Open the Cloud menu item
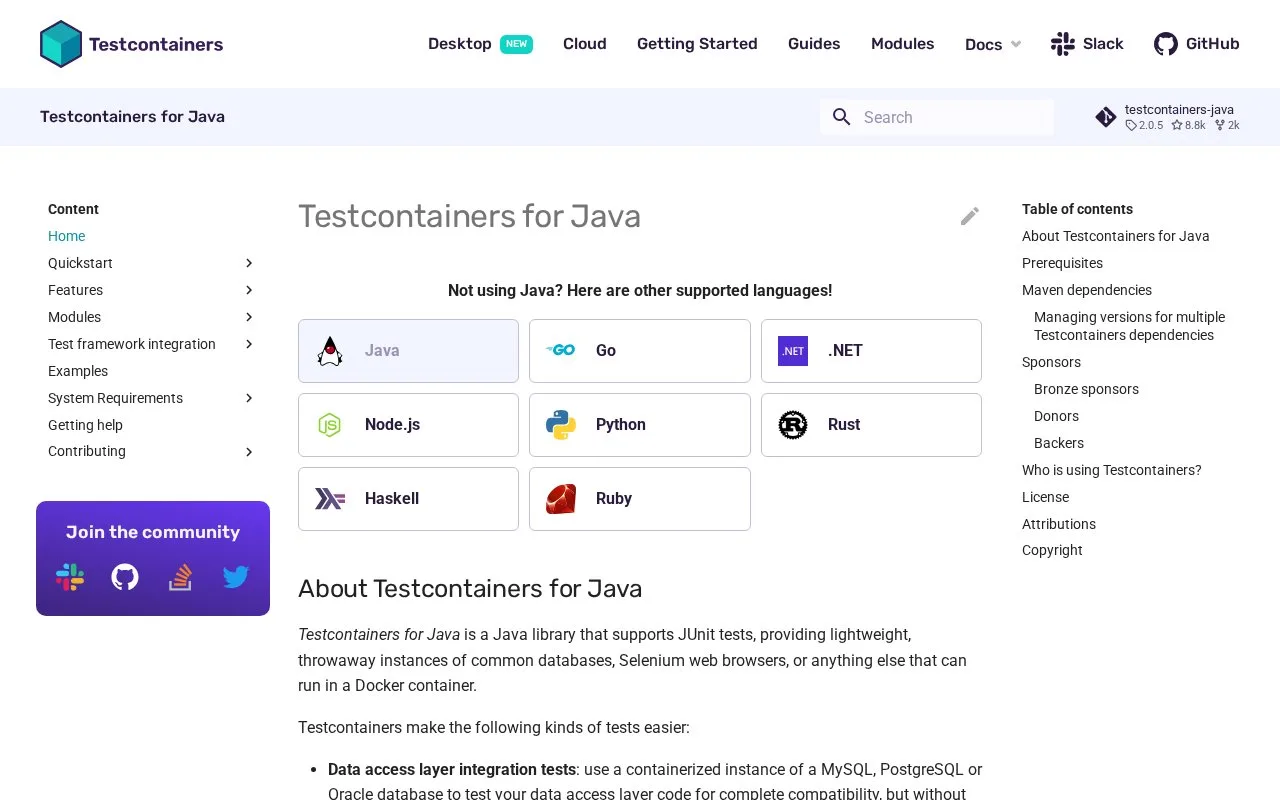The image size is (1280, 800). (x=585, y=44)
